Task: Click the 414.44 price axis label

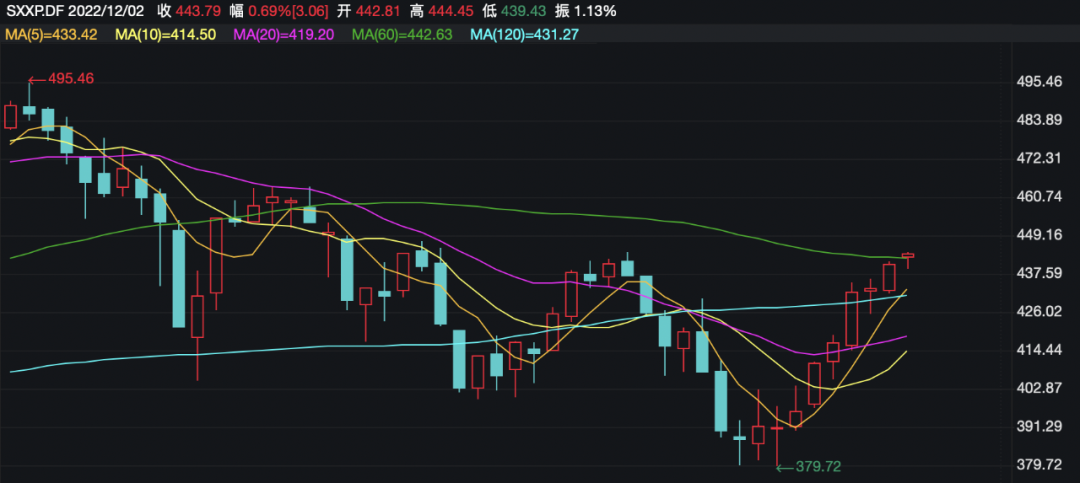Action: pyautogui.click(x=1039, y=350)
